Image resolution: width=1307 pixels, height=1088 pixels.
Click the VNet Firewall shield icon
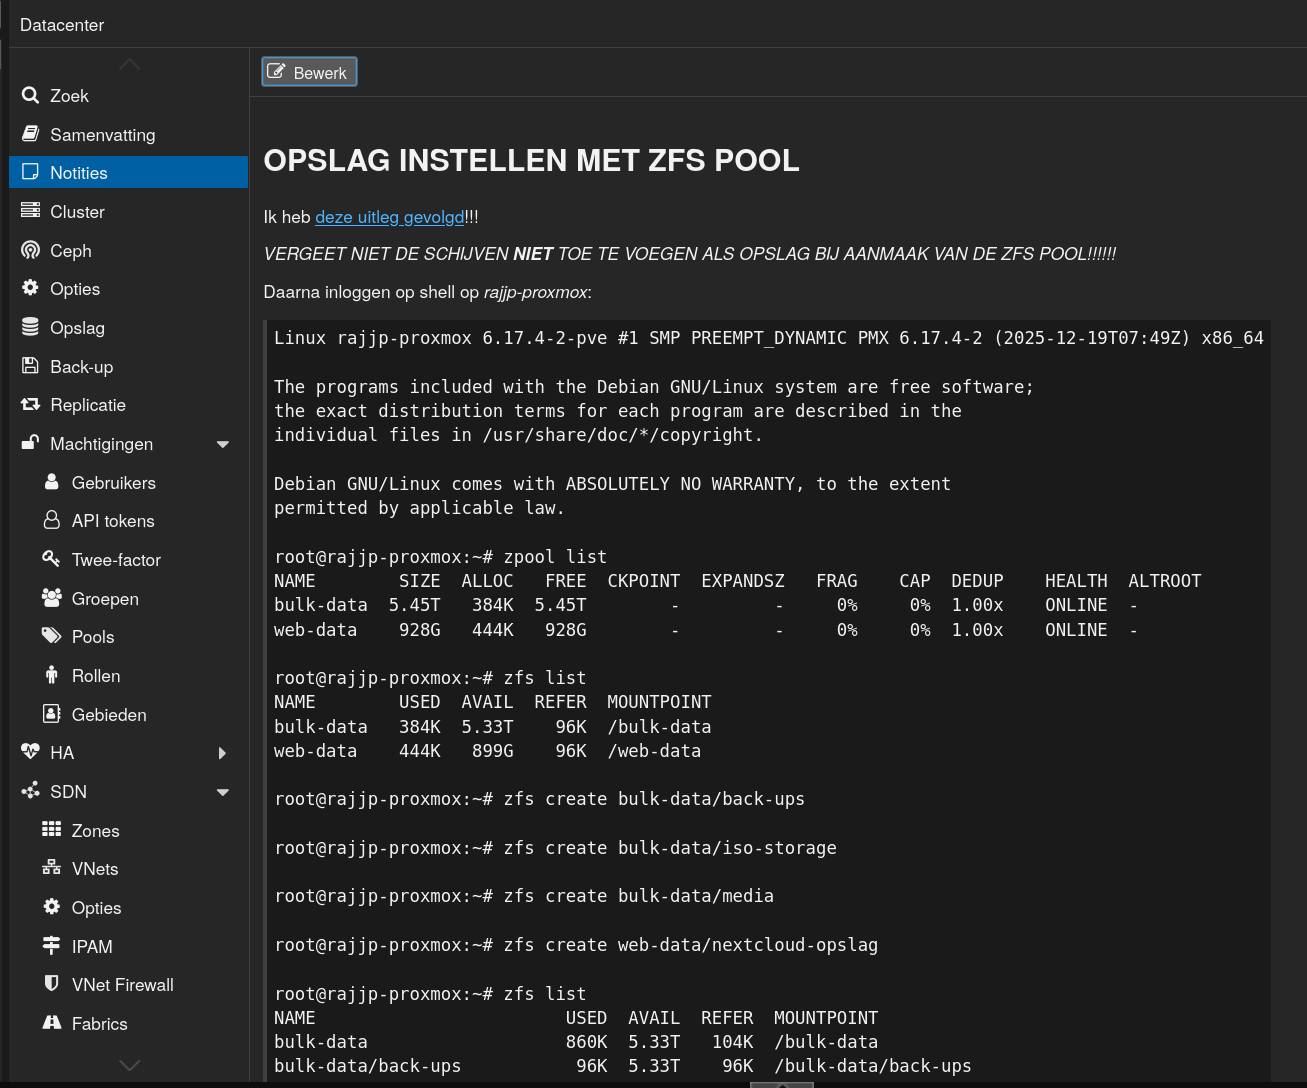pyautogui.click(x=51, y=984)
